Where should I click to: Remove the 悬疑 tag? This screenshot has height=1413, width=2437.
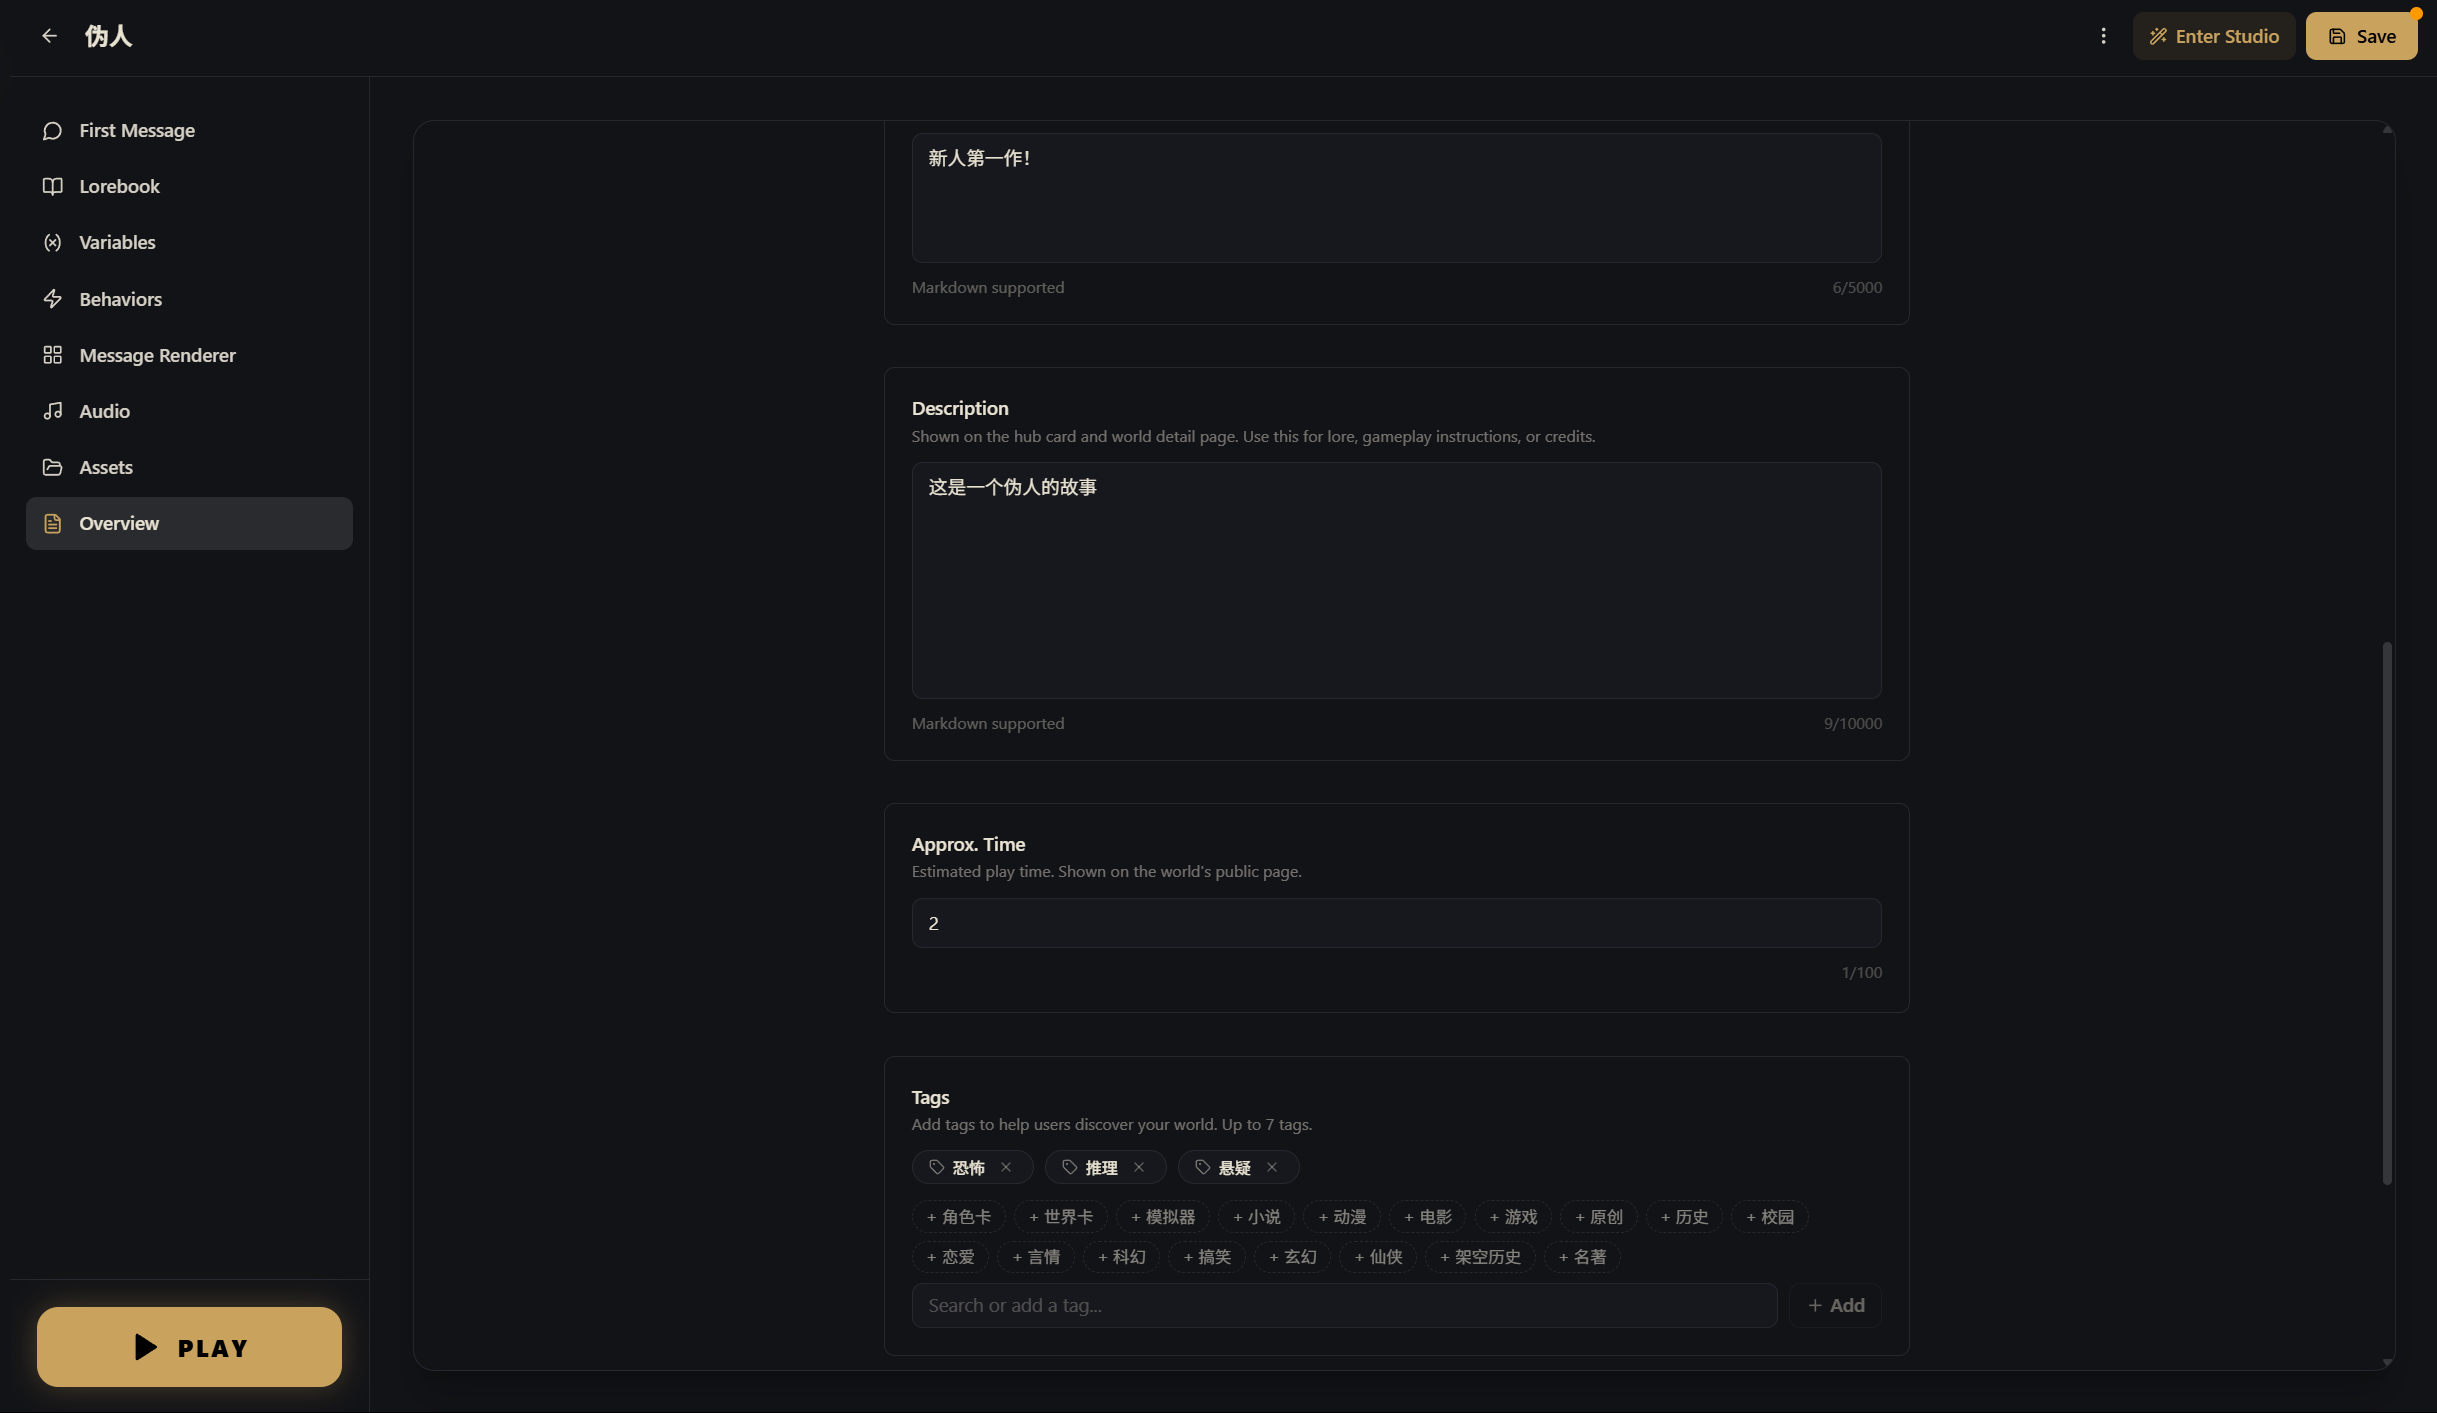pos(1272,1167)
